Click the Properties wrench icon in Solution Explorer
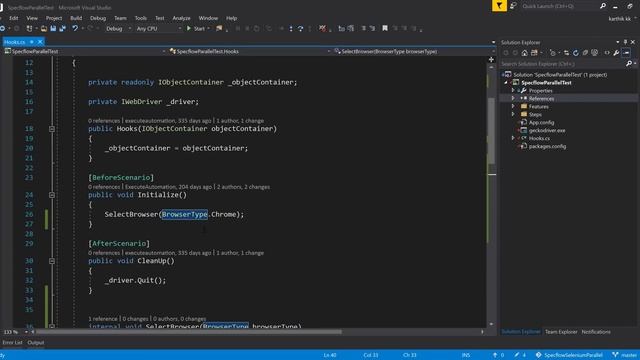This screenshot has height=360, width=640. point(616,53)
